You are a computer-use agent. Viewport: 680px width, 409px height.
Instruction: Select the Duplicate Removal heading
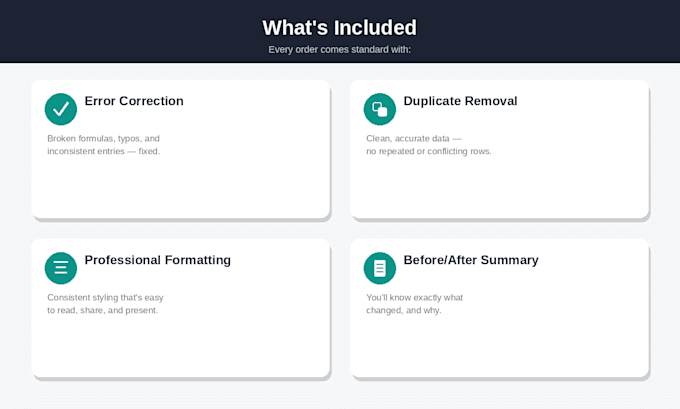tap(461, 101)
